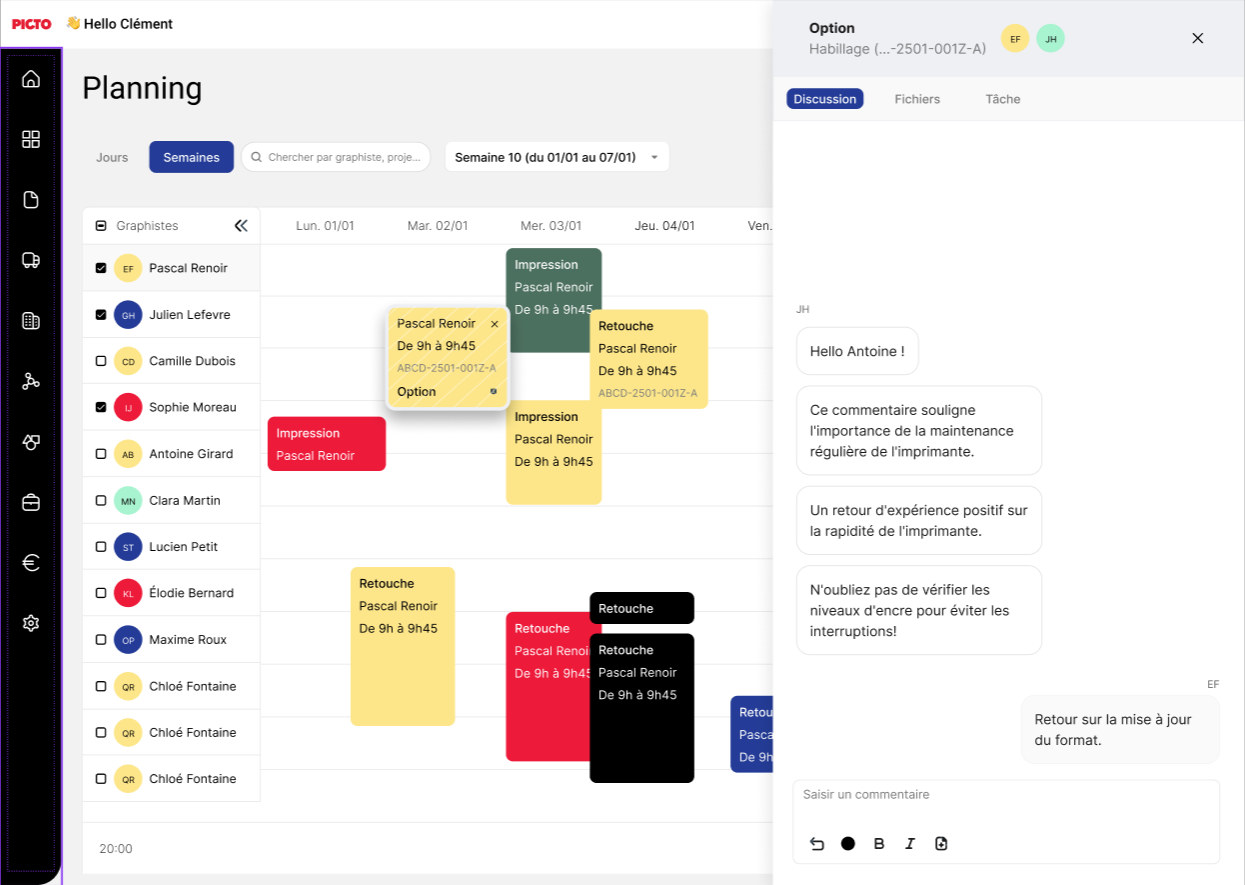
Task: Toggle bold formatting in comment editor
Action: pos(879,844)
